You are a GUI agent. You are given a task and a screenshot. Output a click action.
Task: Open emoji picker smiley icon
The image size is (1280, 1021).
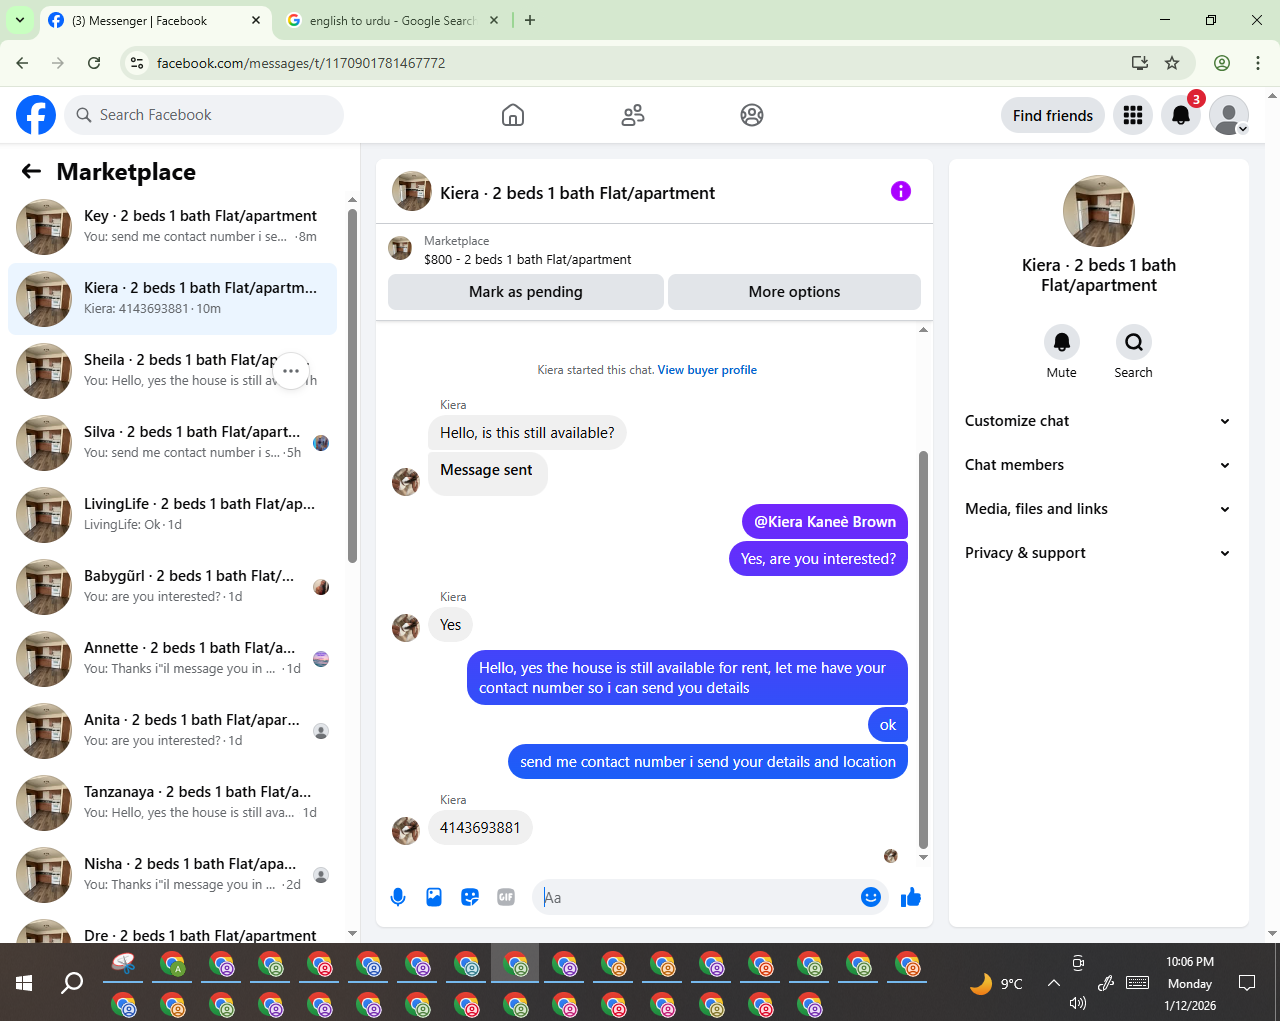(x=871, y=897)
